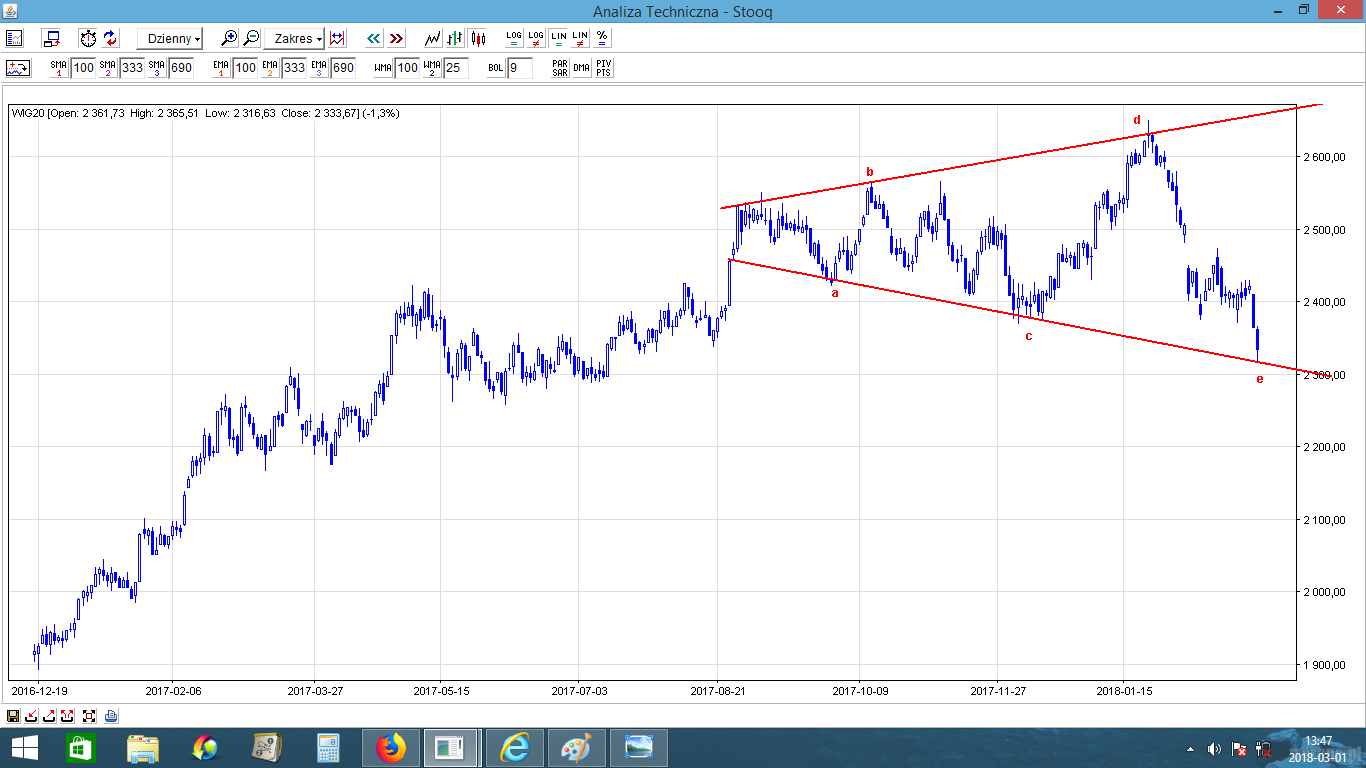The height and width of the screenshot is (768, 1366).
Task: Open the Zakres range dropdown
Action: click(x=298, y=38)
